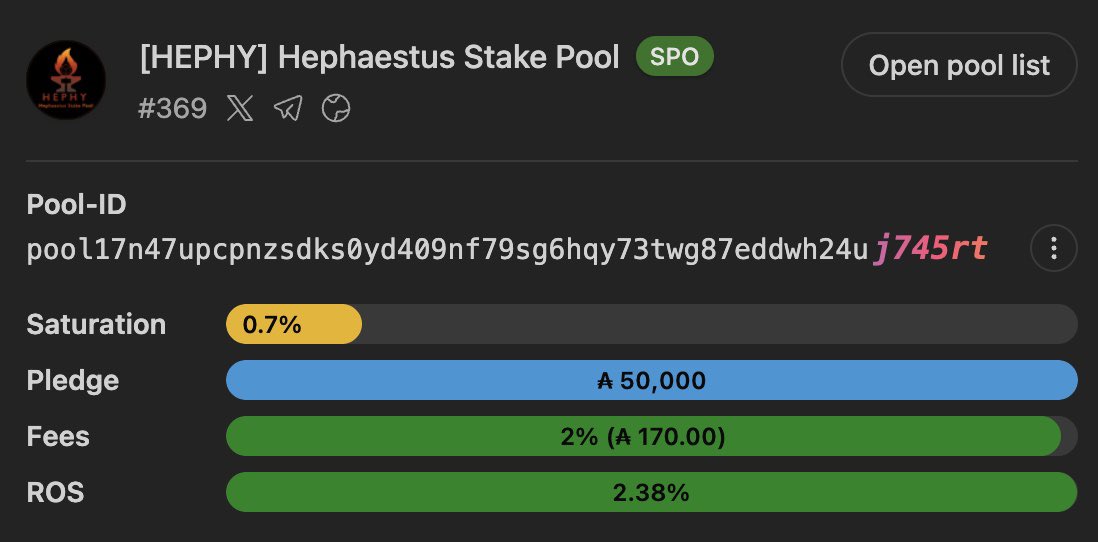Click the green Fees 2% bar
The width and height of the screenshot is (1098, 542).
[x=643, y=436]
